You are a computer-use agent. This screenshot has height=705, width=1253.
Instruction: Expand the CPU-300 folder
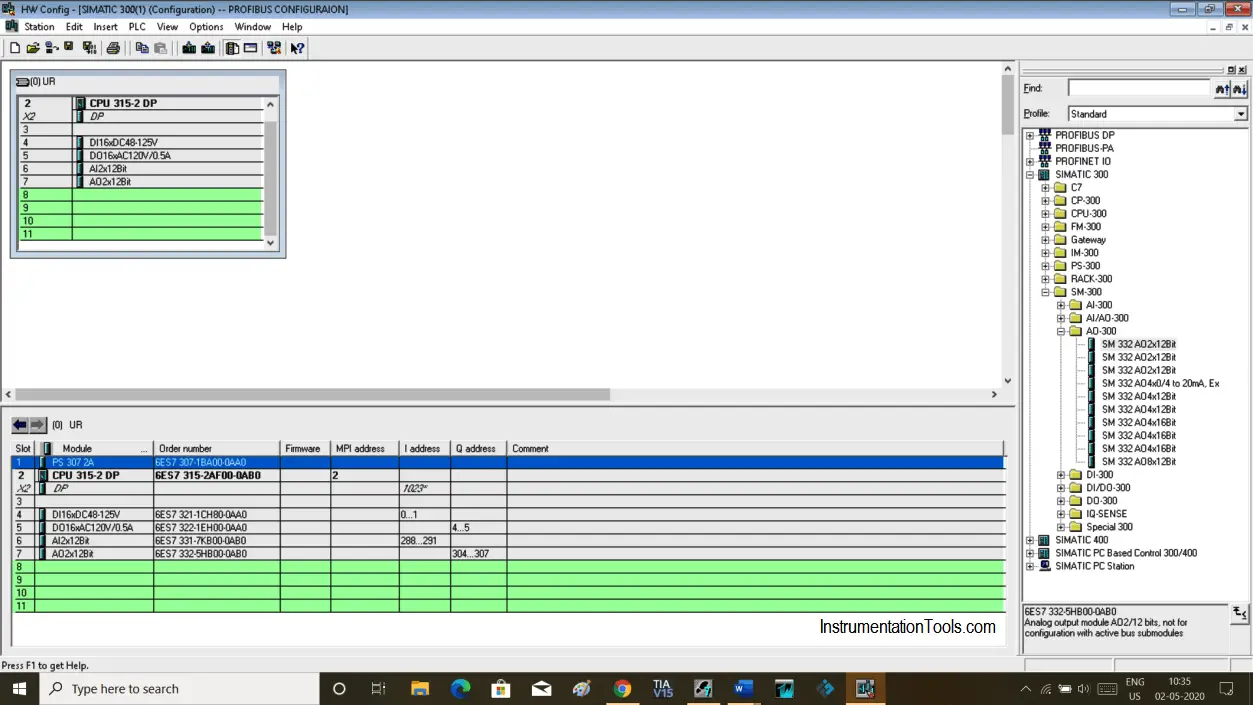click(1046, 213)
